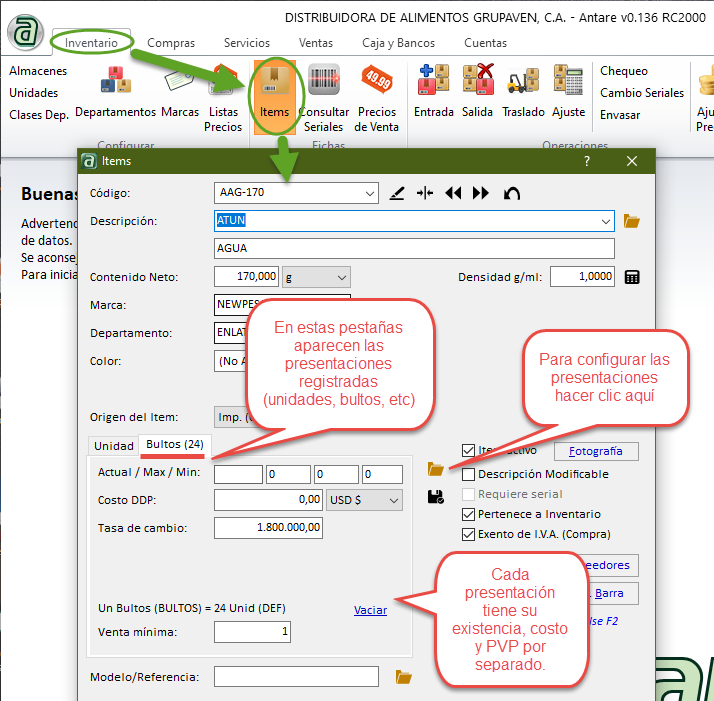Click the density calculator icon
The height and width of the screenshot is (701, 714).
(631, 277)
